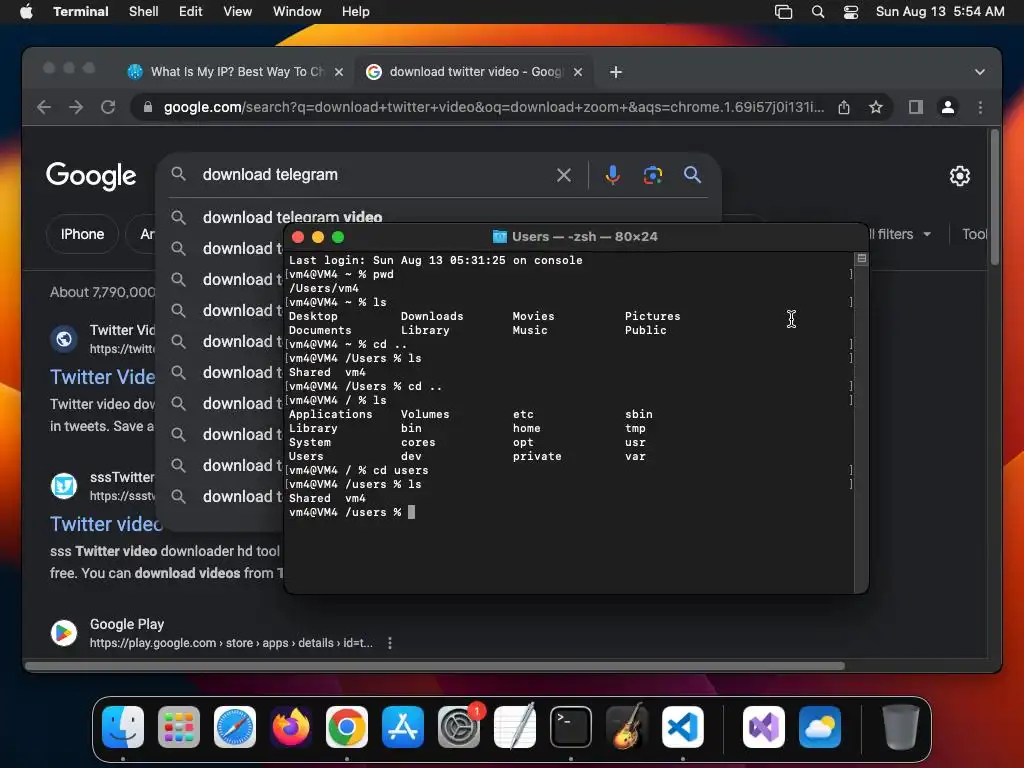Open Google Play result options menu
Screen dimensions: 1024x768
pyautogui.click(x=390, y=643)
